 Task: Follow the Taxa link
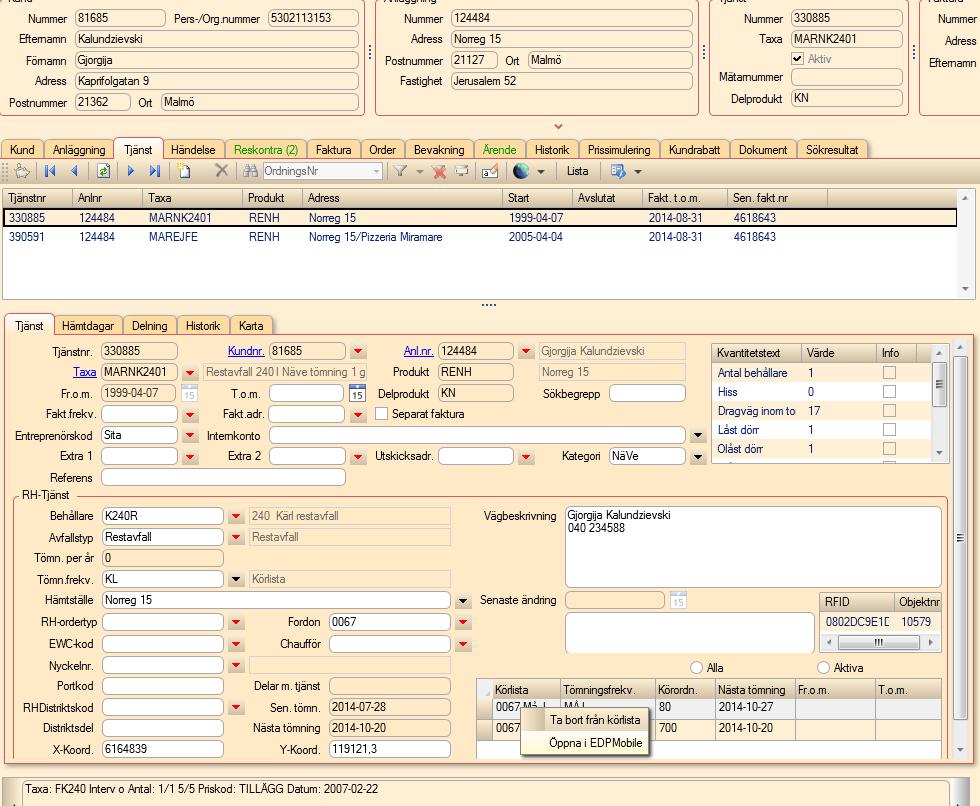point(84,372)
